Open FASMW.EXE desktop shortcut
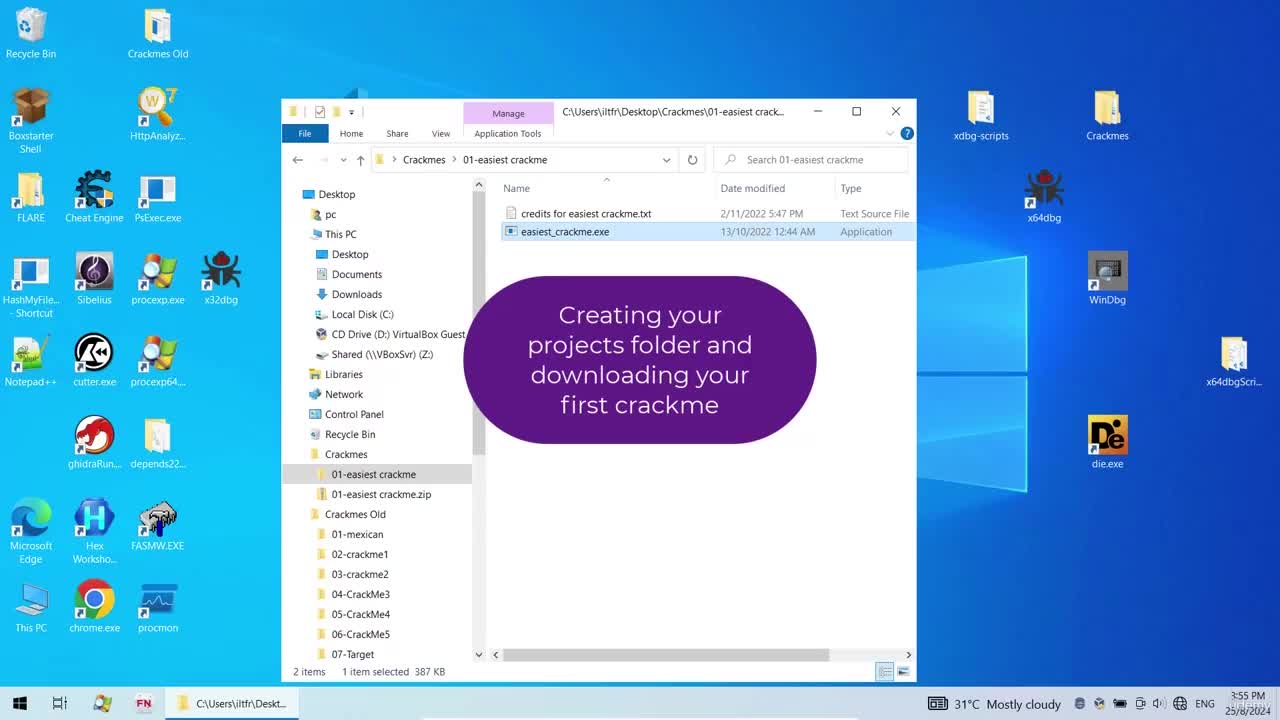 (x=158, y=524)
